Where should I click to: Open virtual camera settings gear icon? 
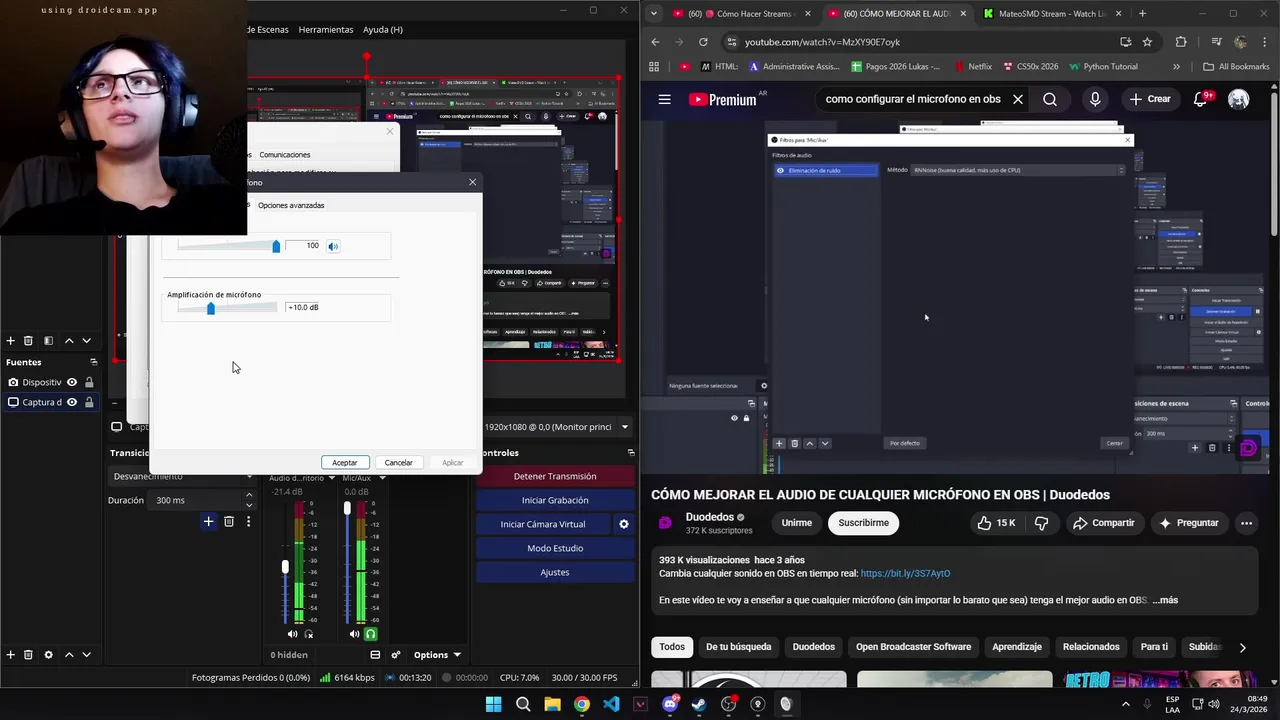pyautogui.click(x=624, y=524)
